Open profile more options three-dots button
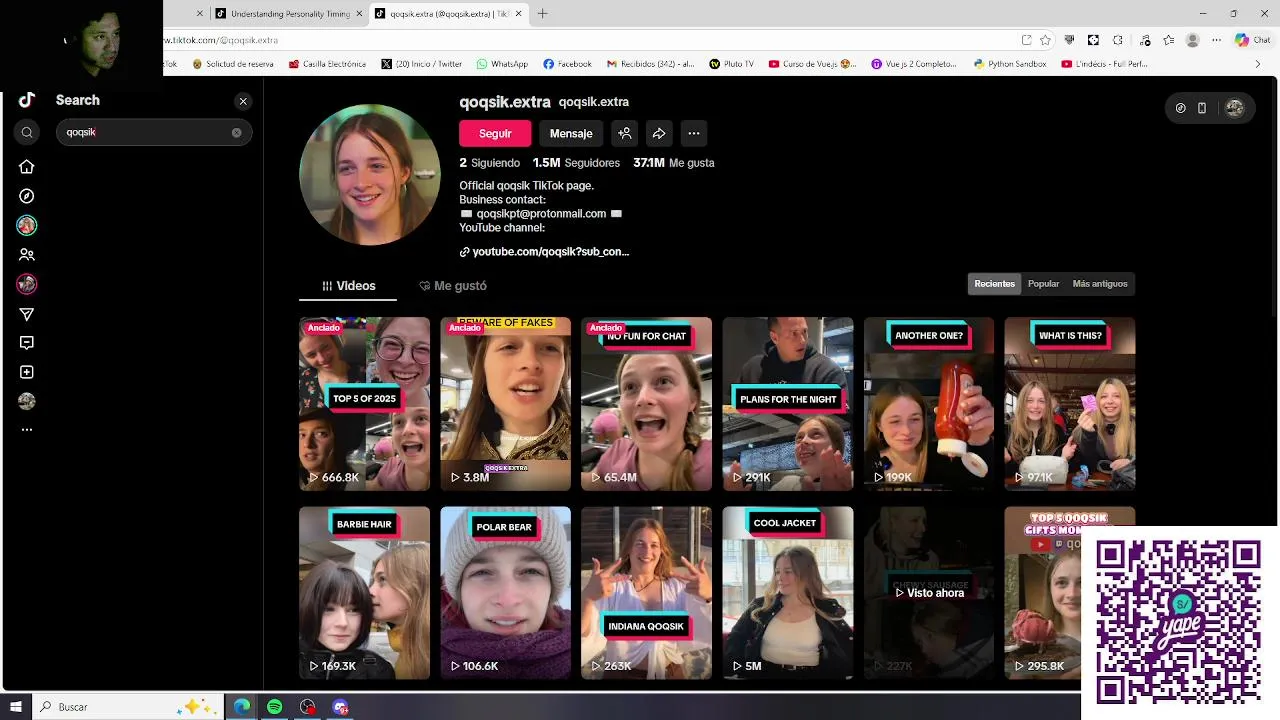The height and width of the screenshot is (720, 1280). click(694, 133)
